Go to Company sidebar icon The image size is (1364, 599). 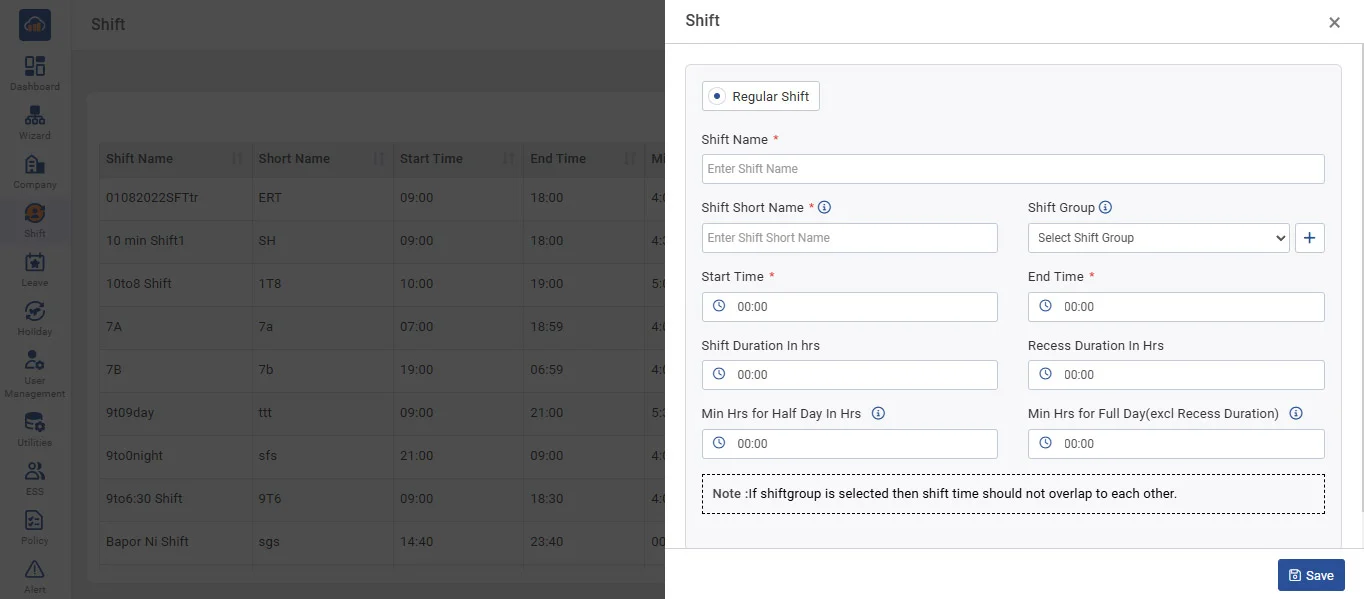tap(35, 165)
